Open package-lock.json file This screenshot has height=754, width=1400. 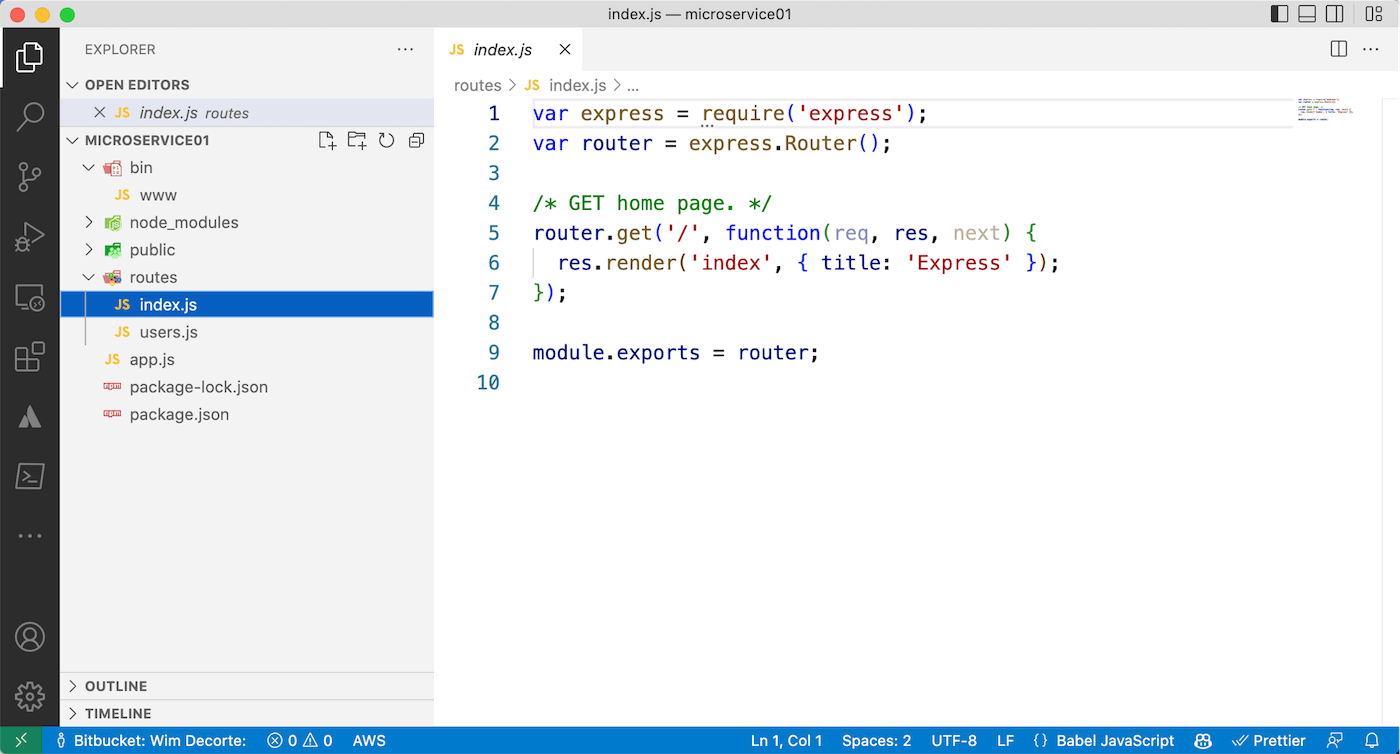247,387
